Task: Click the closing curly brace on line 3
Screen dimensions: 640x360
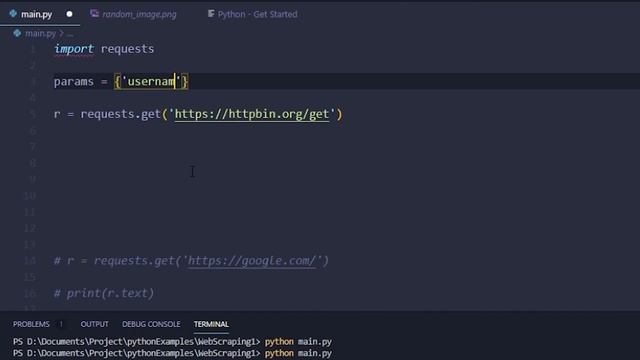Action: coord(185,82)
